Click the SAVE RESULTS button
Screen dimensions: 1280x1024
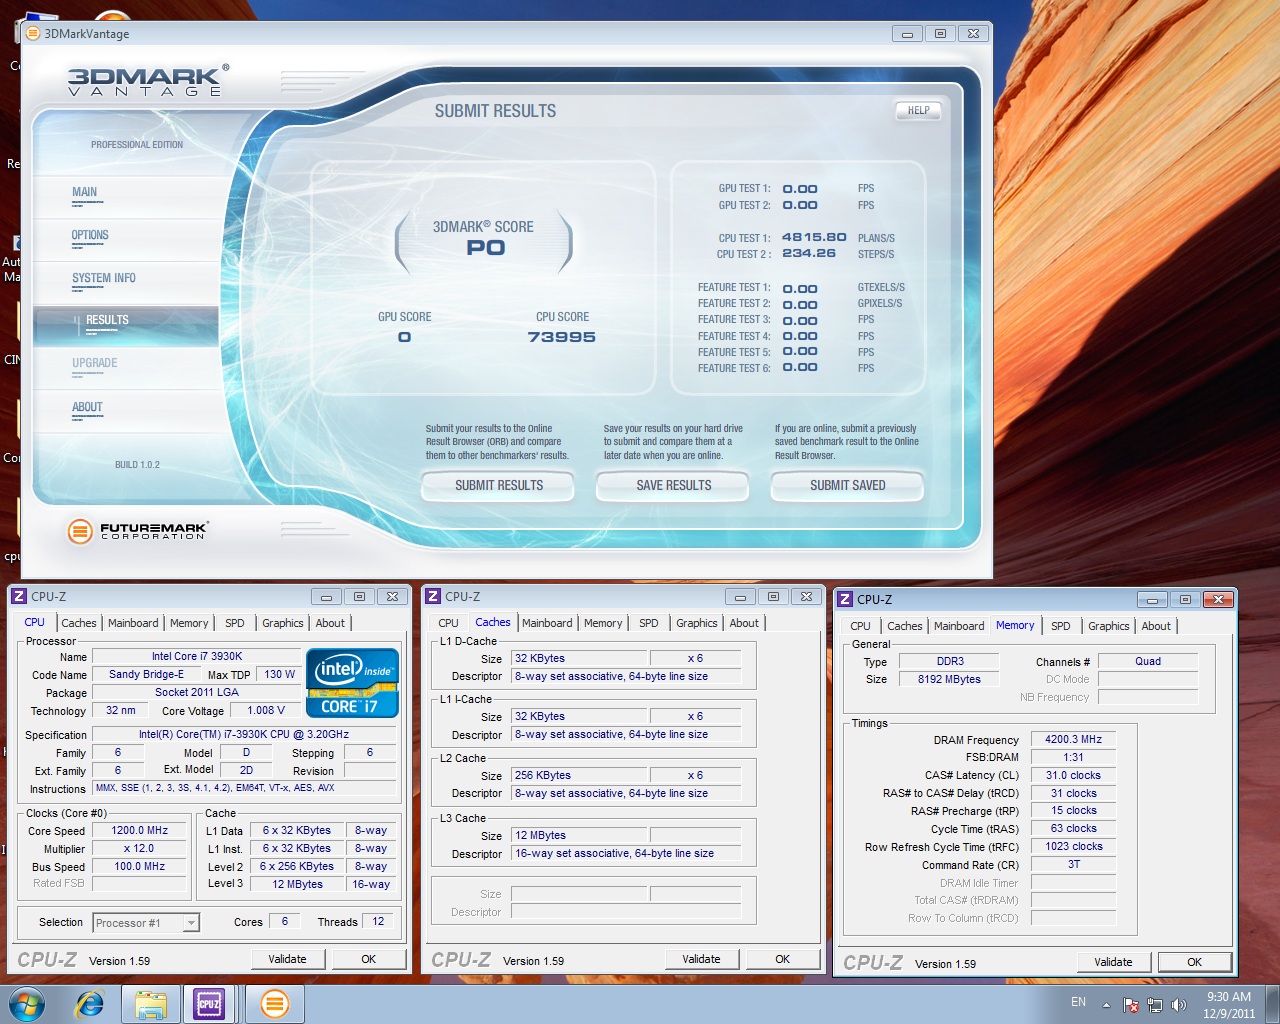click(x=674, y=486)
